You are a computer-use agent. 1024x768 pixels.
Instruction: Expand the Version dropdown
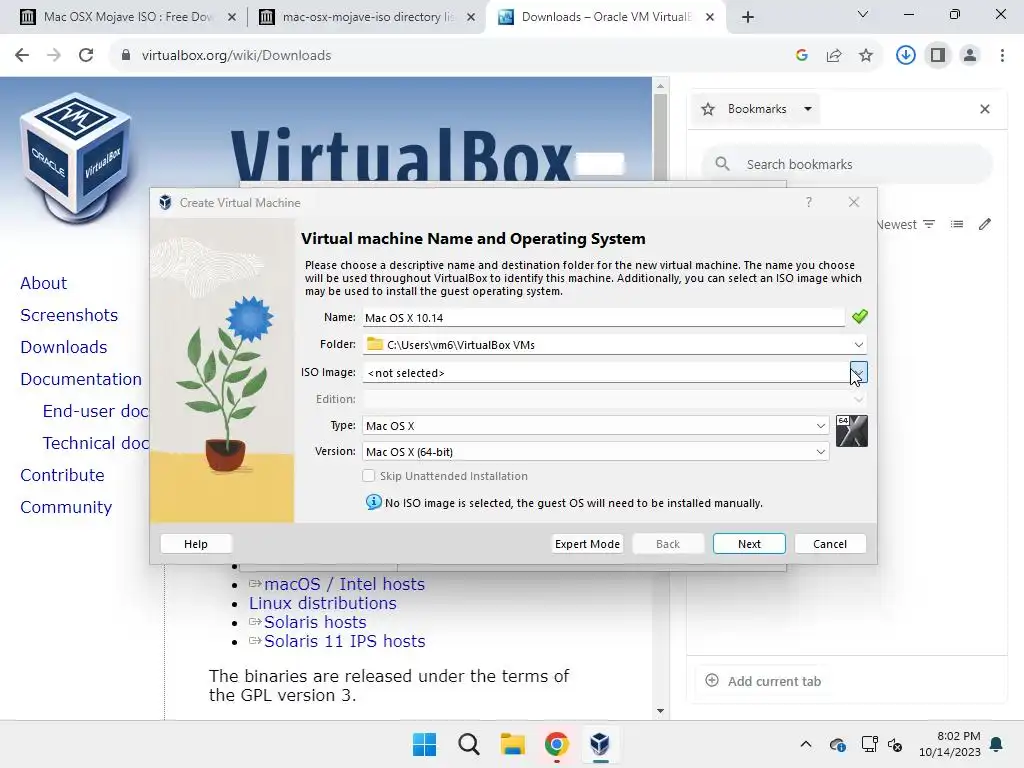[x=821, y=452]
